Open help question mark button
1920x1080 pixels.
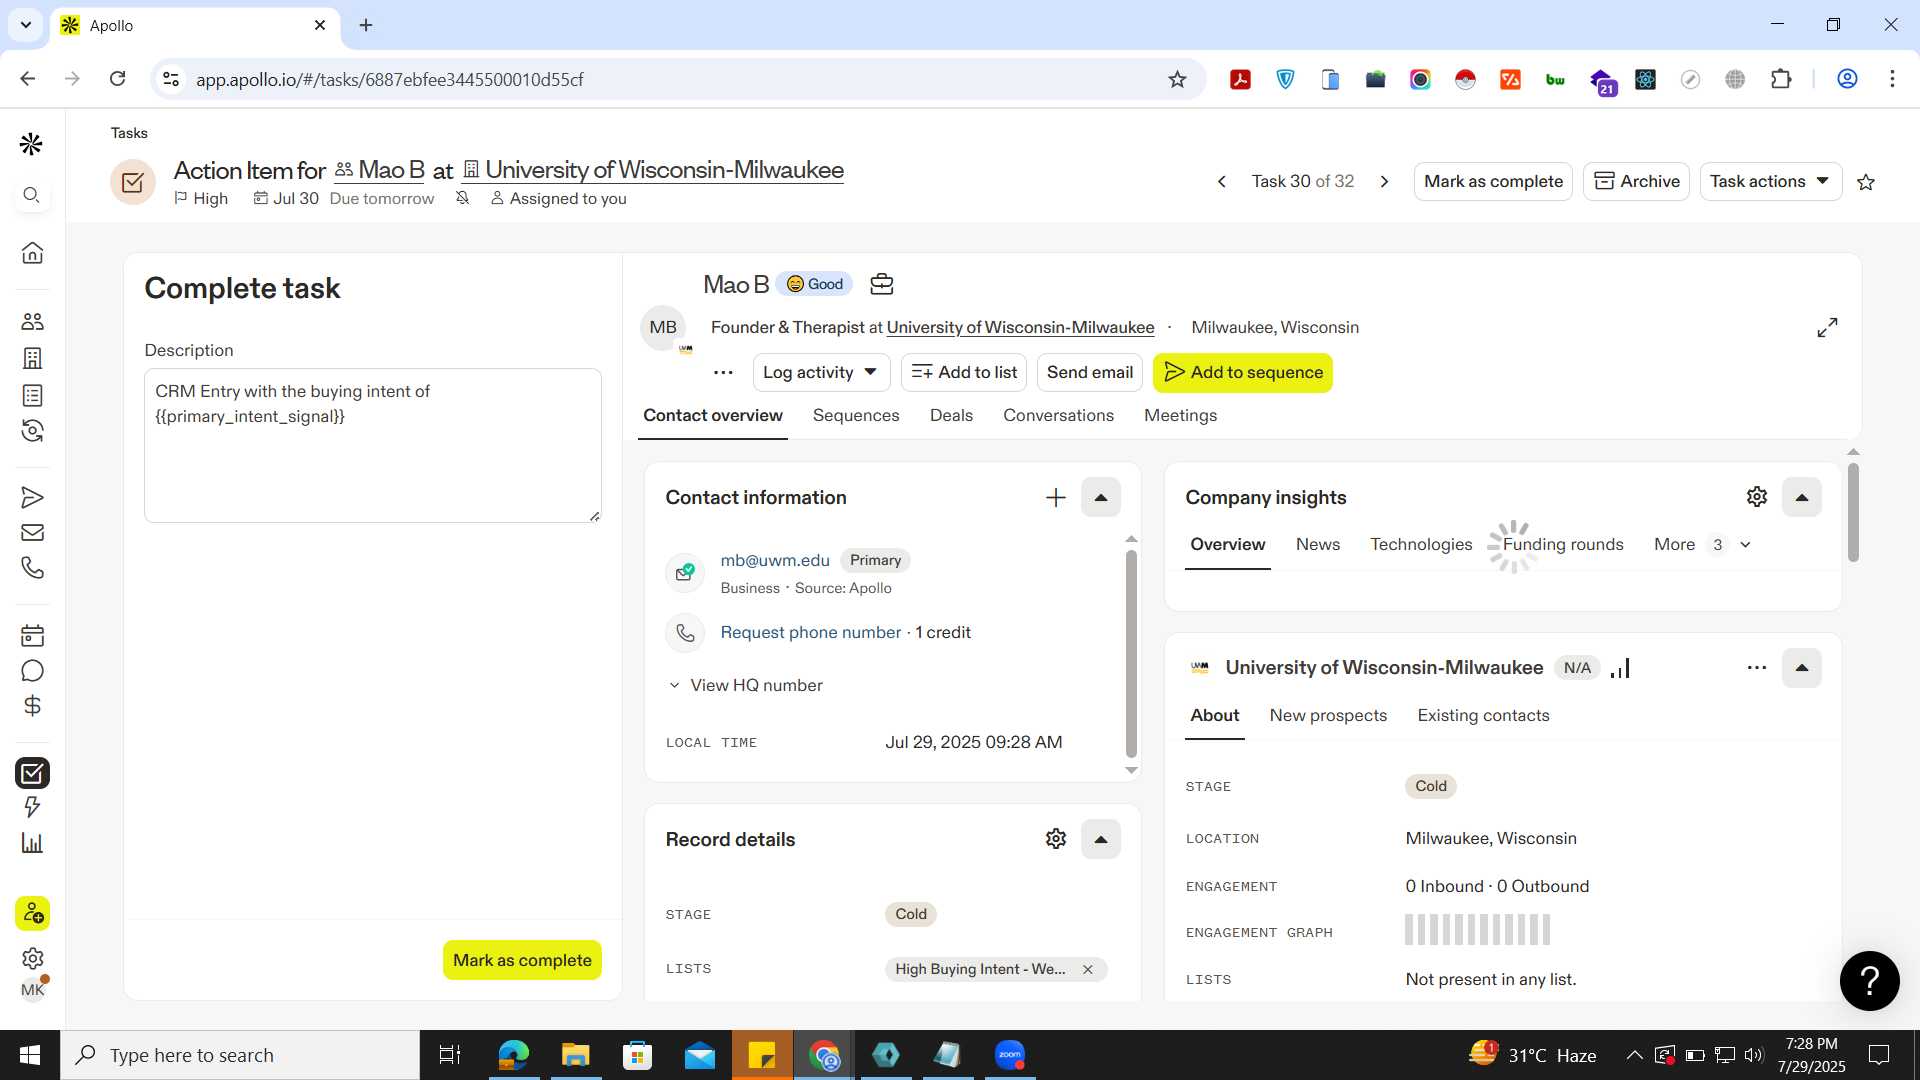(x=1869, y=981)
